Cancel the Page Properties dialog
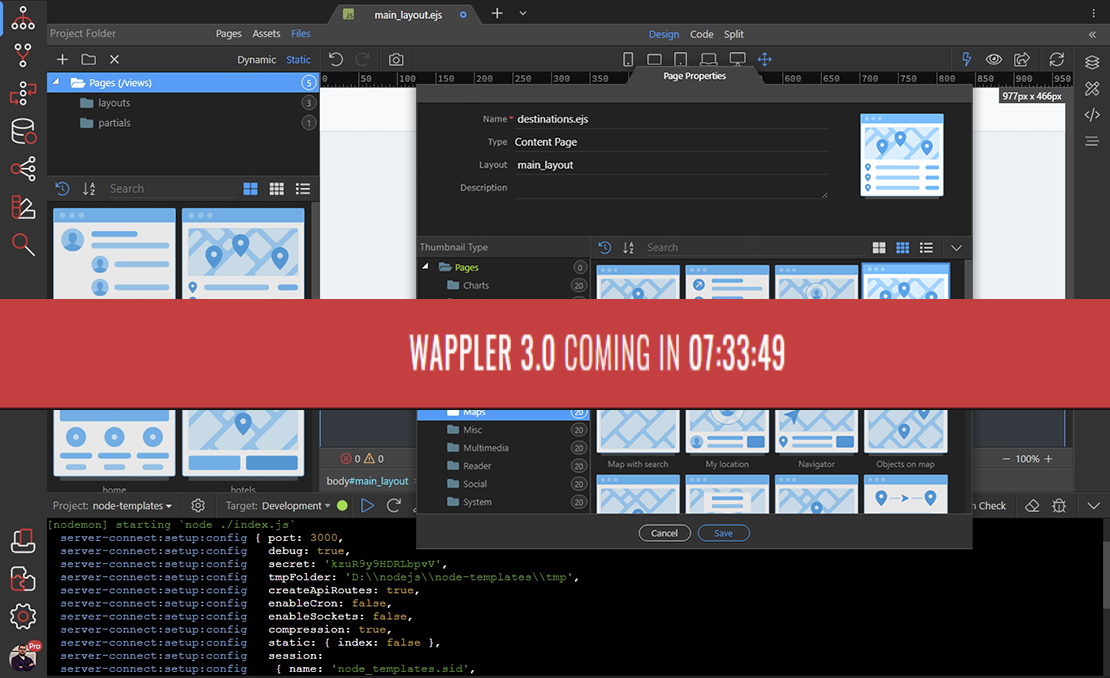 click(664, 533)
